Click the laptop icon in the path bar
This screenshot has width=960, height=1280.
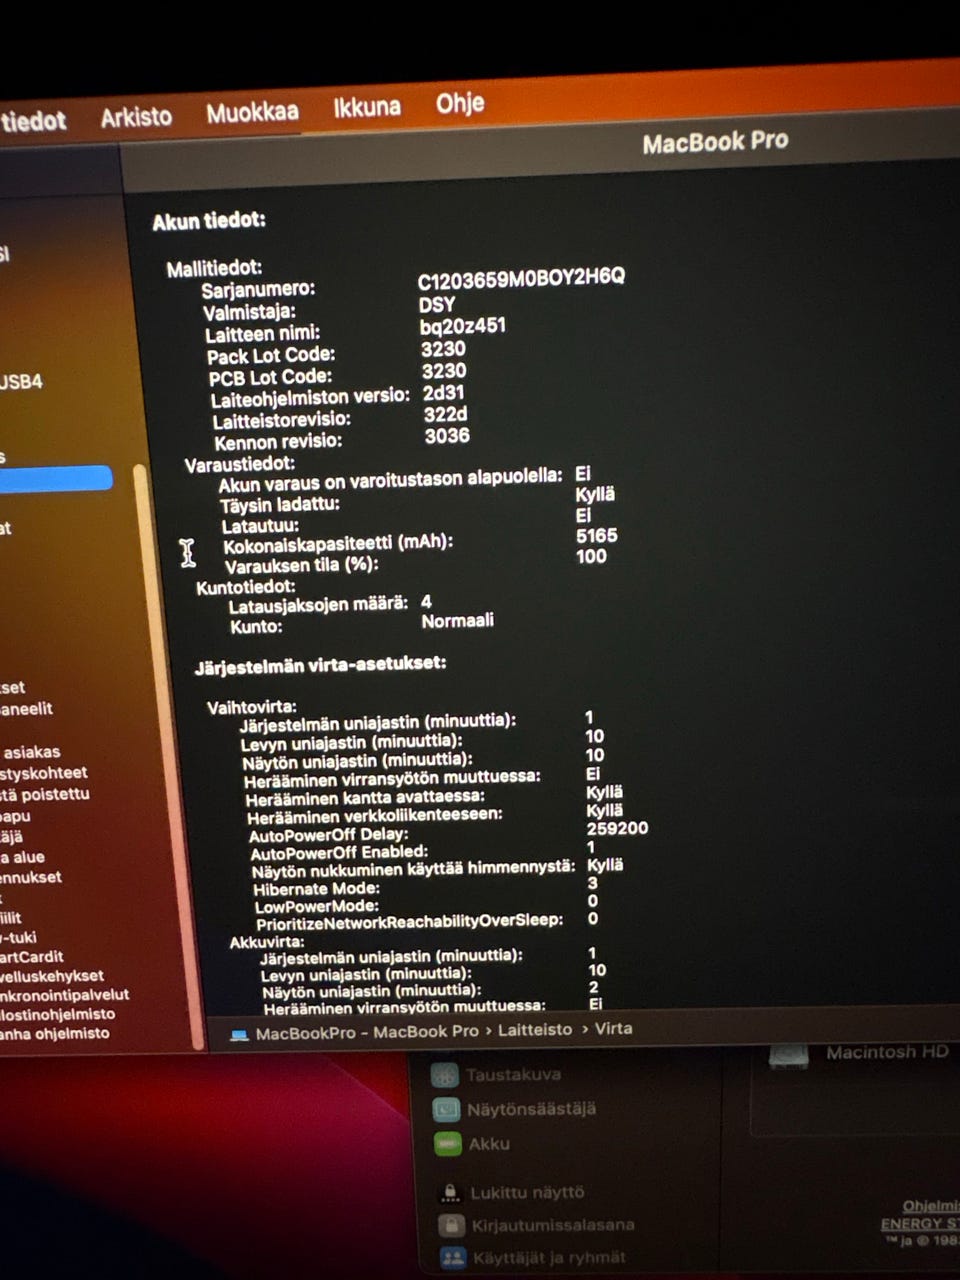pos(239,1035)
